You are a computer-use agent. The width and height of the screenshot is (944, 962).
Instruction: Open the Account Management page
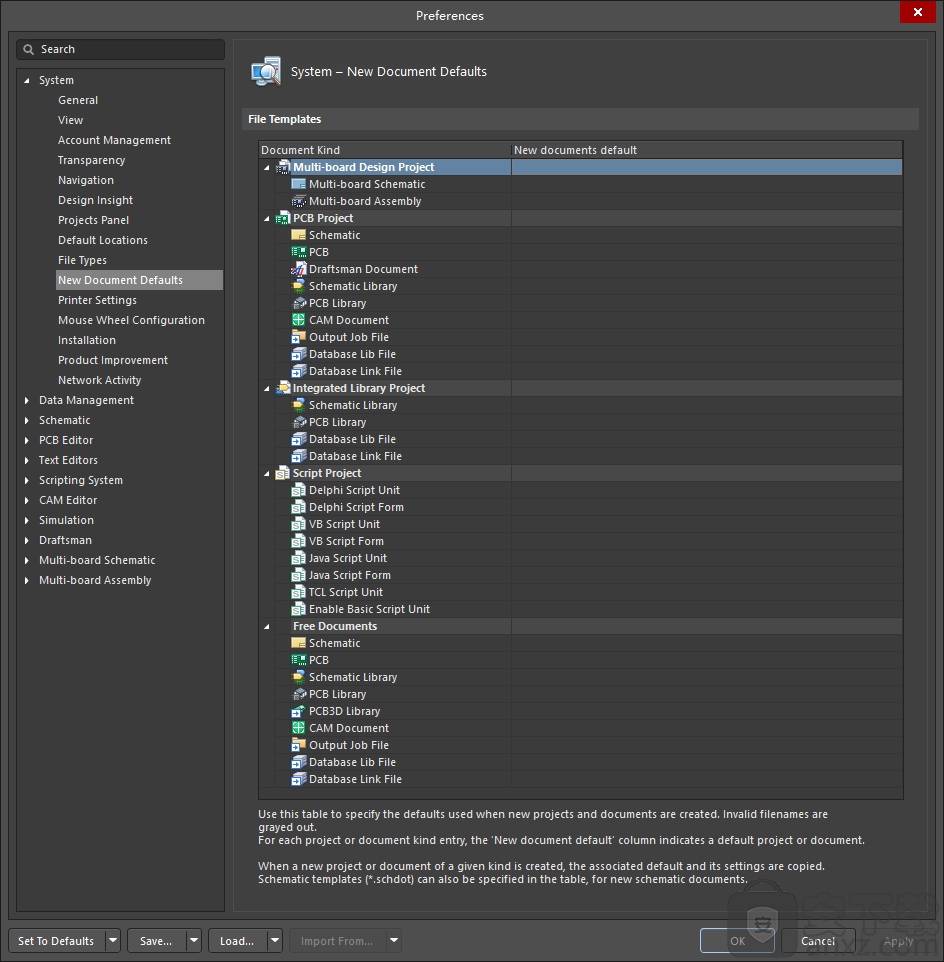tap(115, 140)
